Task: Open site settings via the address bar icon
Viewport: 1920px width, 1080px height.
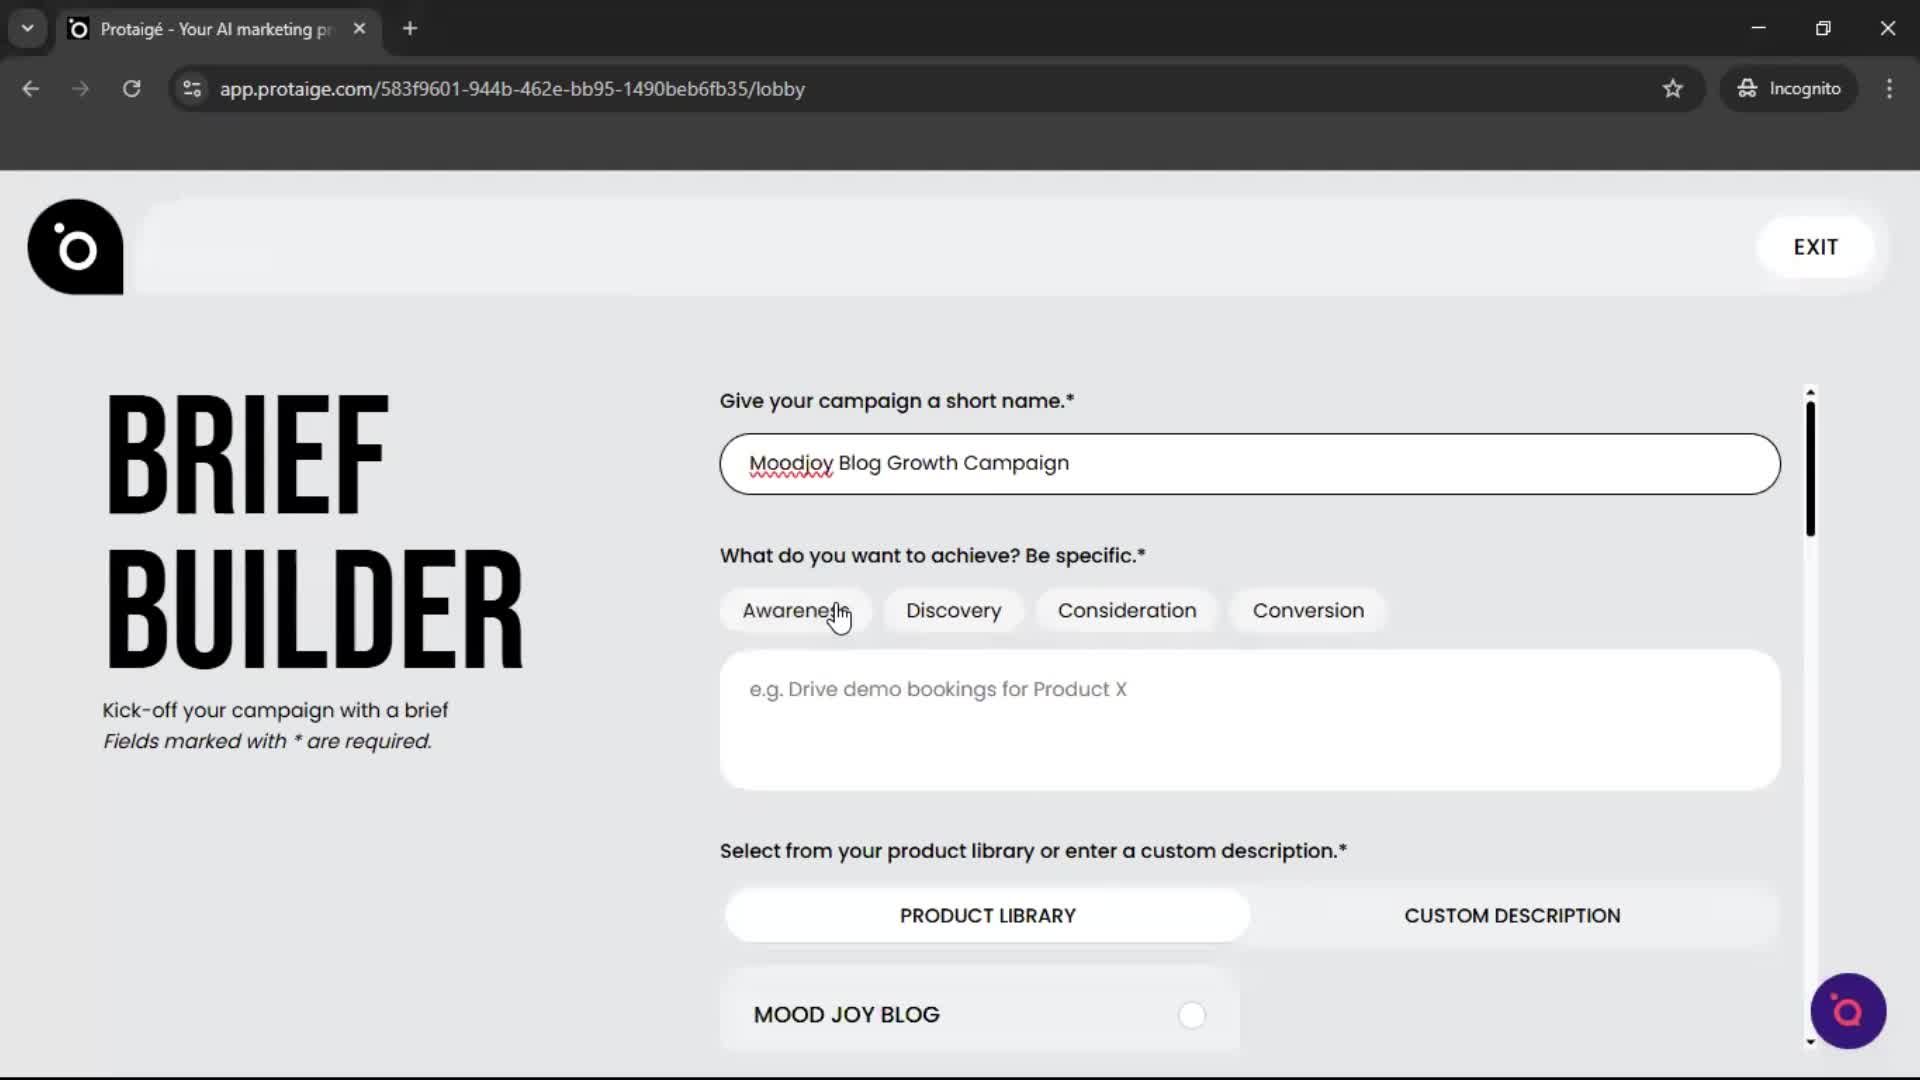Action: click(191, 88)
